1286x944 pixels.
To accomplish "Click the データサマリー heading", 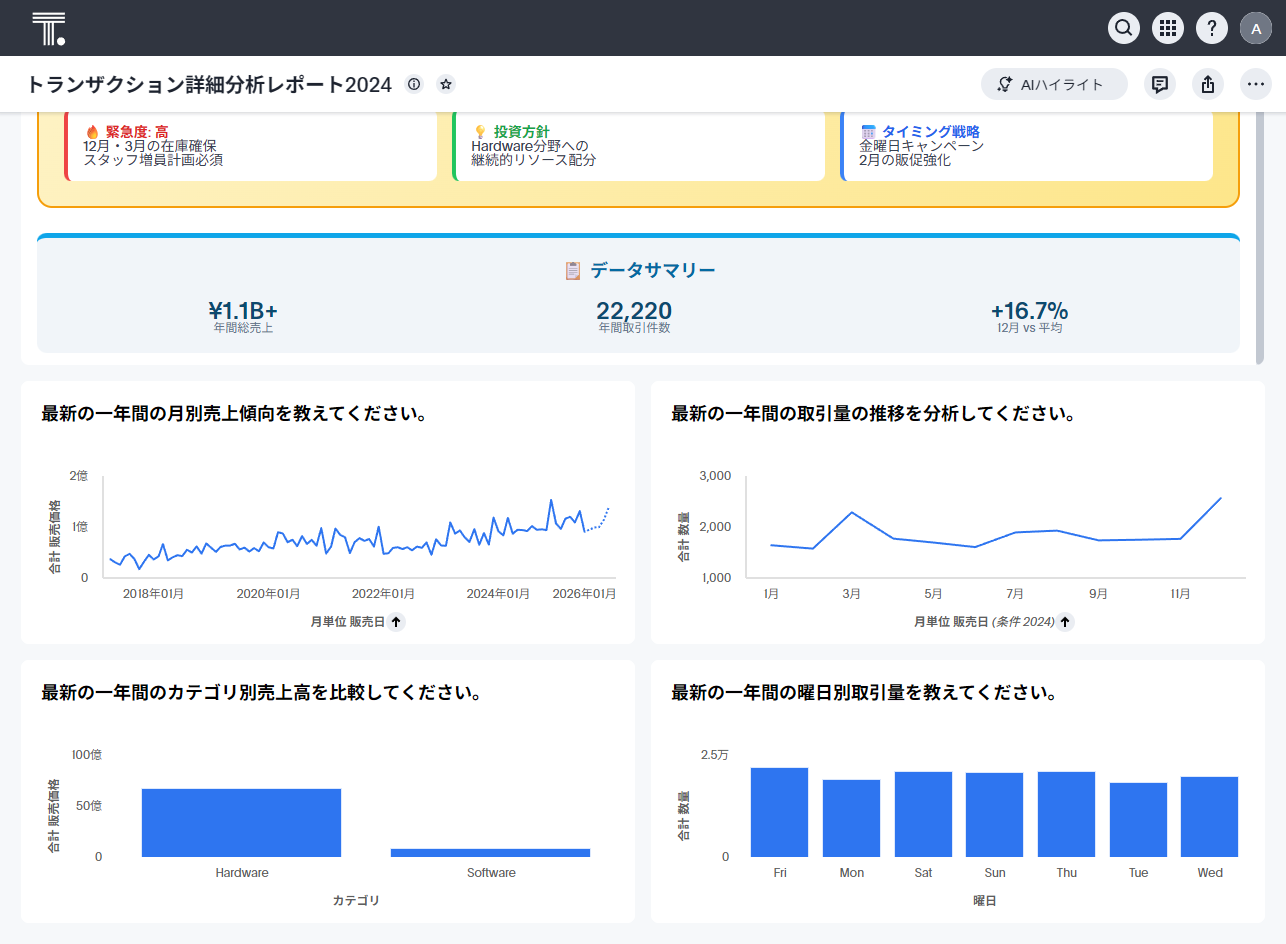I will 653,270.
